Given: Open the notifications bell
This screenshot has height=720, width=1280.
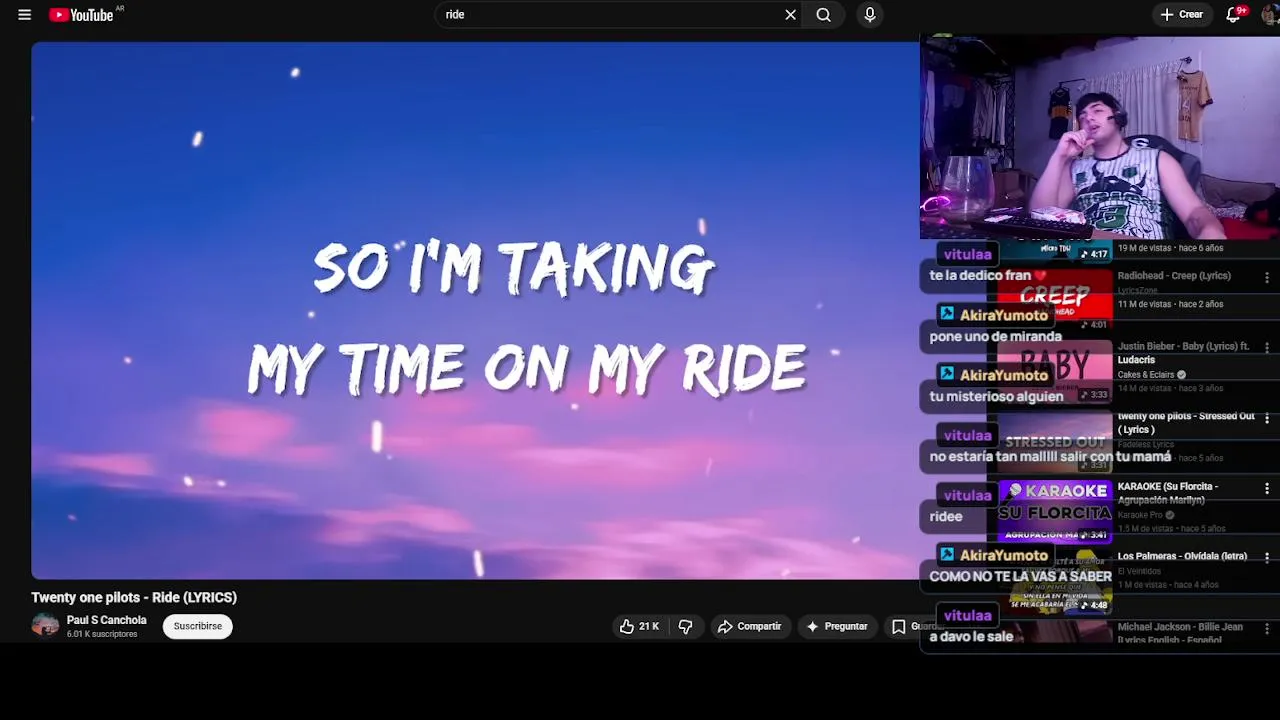Looking at the screenshot, I should [1234, 15].
